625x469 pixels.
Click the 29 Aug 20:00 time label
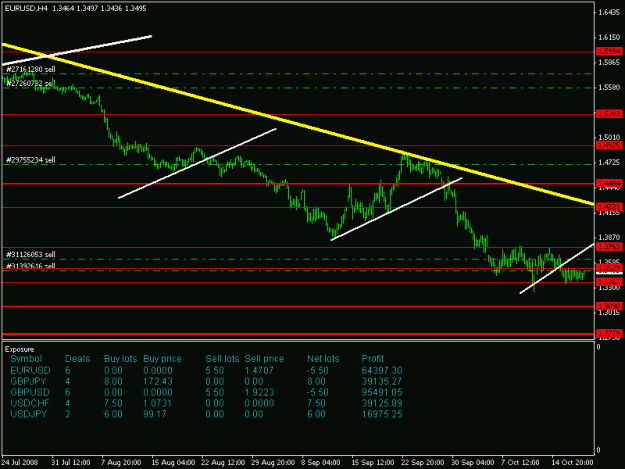click(x=273, y=462)
